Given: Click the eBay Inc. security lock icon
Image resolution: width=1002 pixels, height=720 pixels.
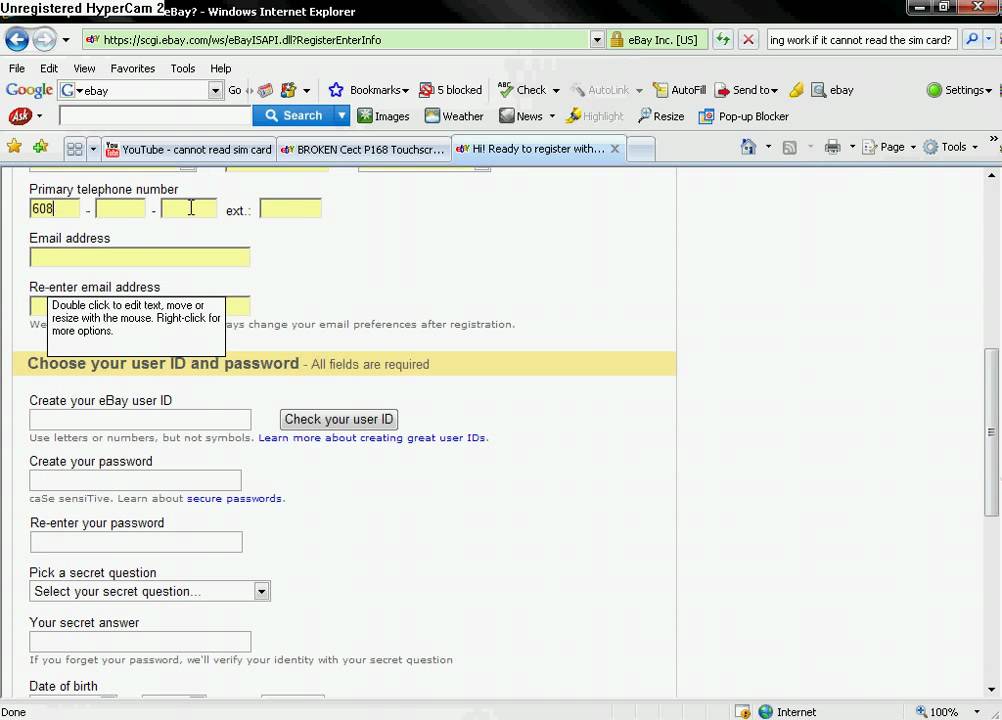Looking at the screenshot, I should (617, 40).
